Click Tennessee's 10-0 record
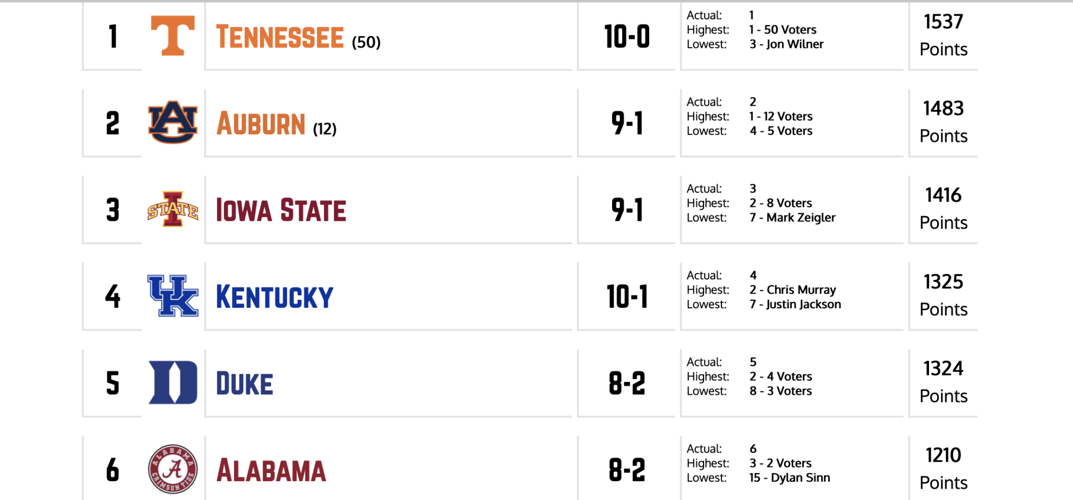The height and width of the screenshot is (500, 1073). pyautogui.click(x=627, y=37)
